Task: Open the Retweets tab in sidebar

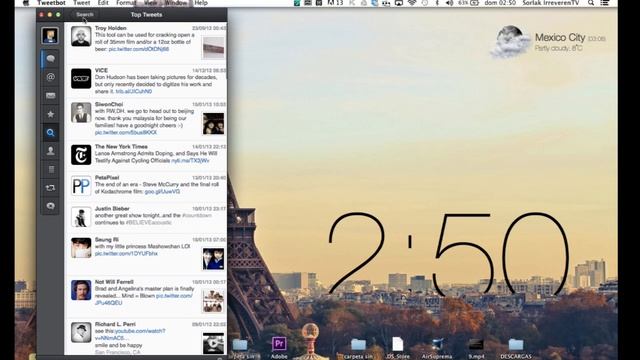Action: click(x=50, y=188)
